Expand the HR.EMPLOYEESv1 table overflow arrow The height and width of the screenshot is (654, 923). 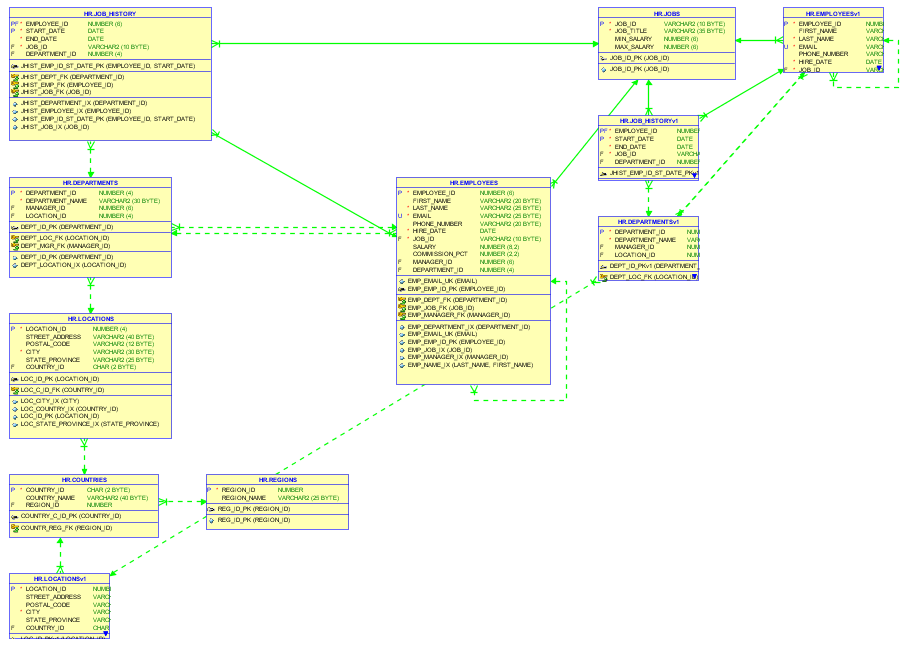(879, 69)
